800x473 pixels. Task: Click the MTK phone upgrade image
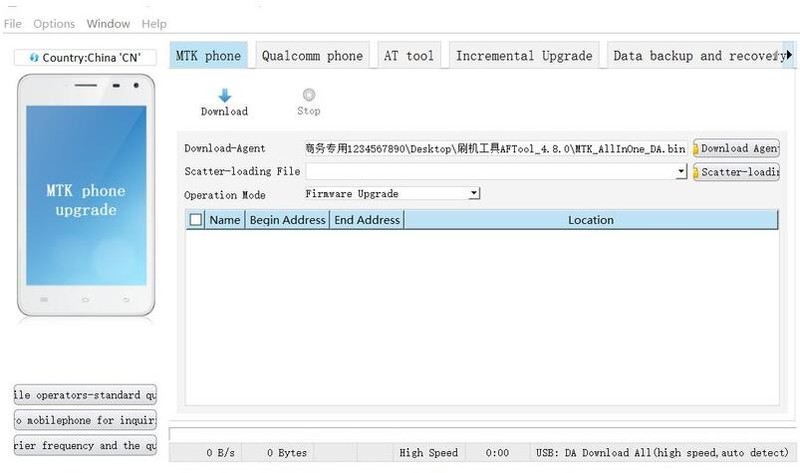86,195
